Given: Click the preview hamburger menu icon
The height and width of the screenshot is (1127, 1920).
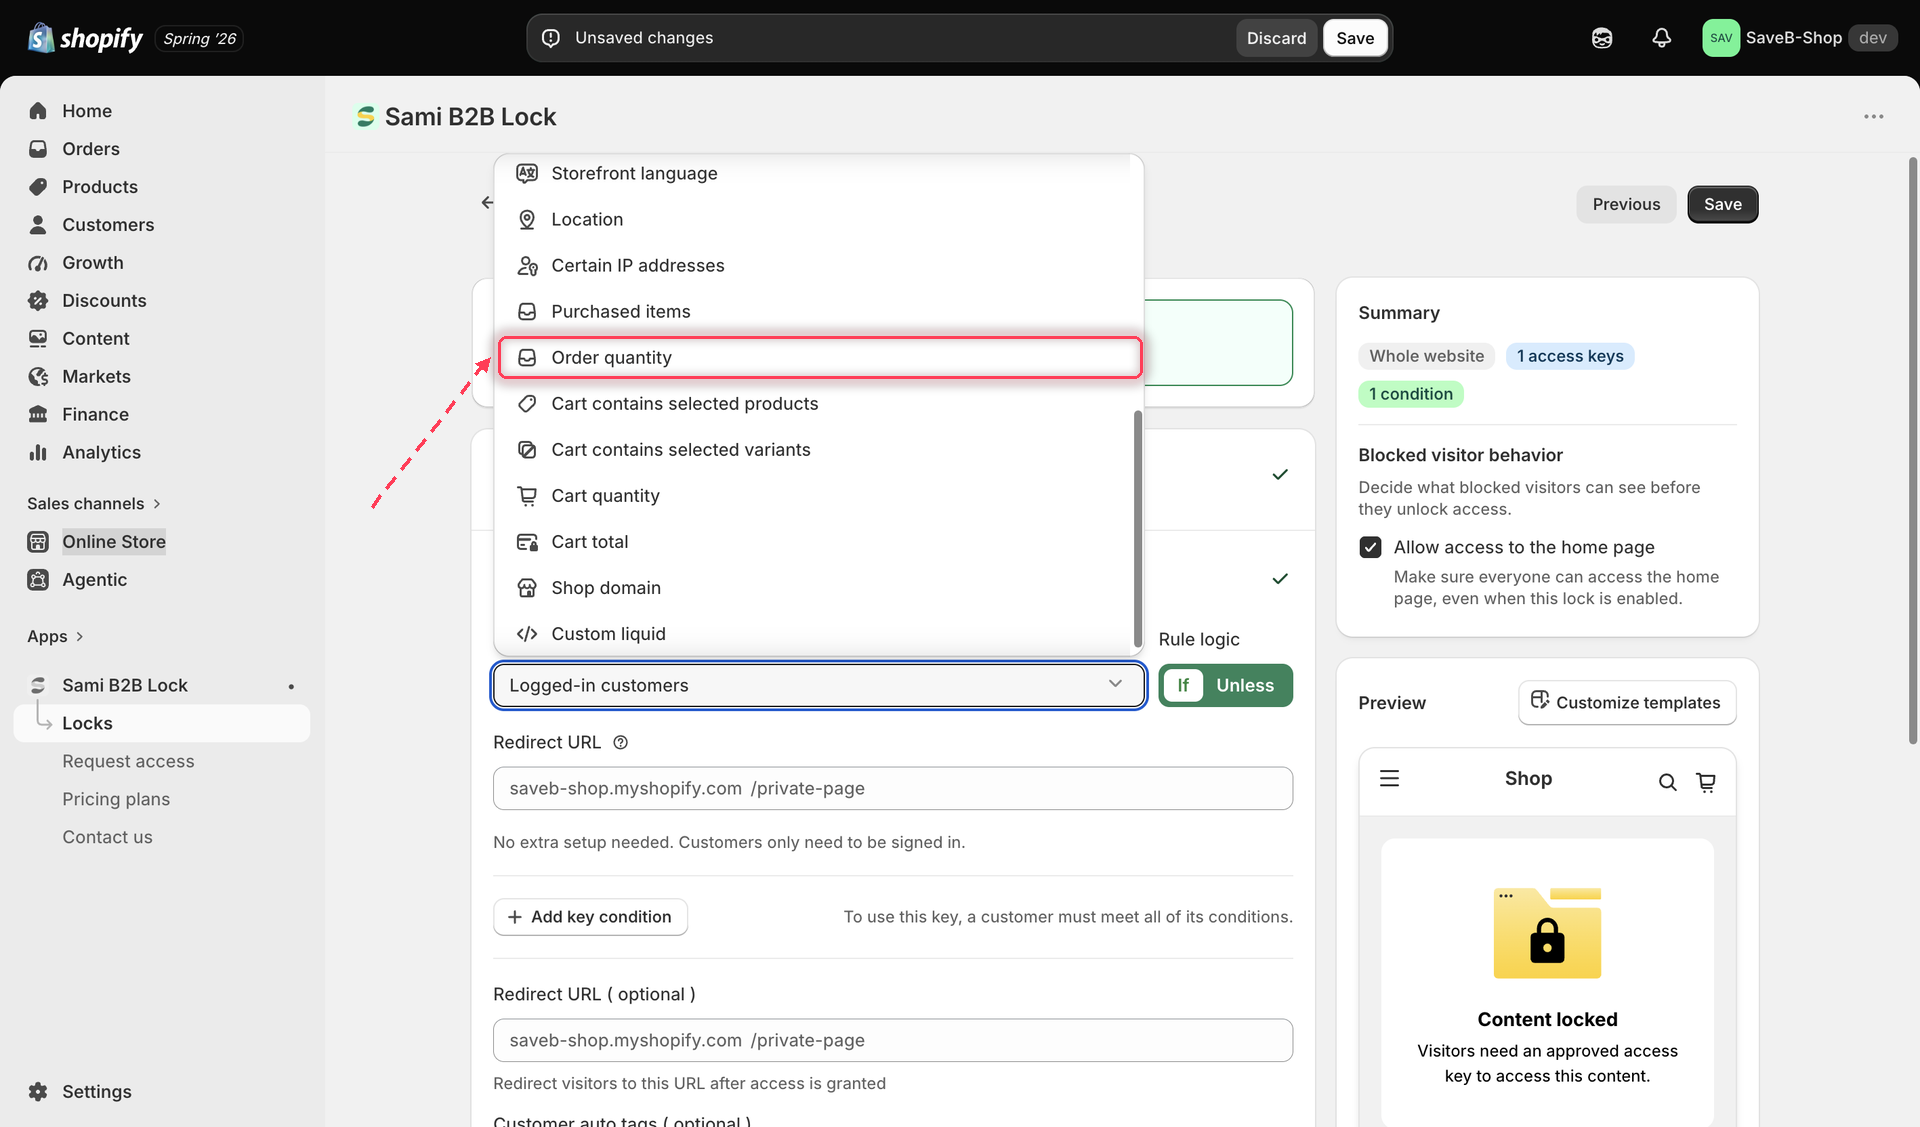Looking at the screenshot, I should [x=1389, y=779].
